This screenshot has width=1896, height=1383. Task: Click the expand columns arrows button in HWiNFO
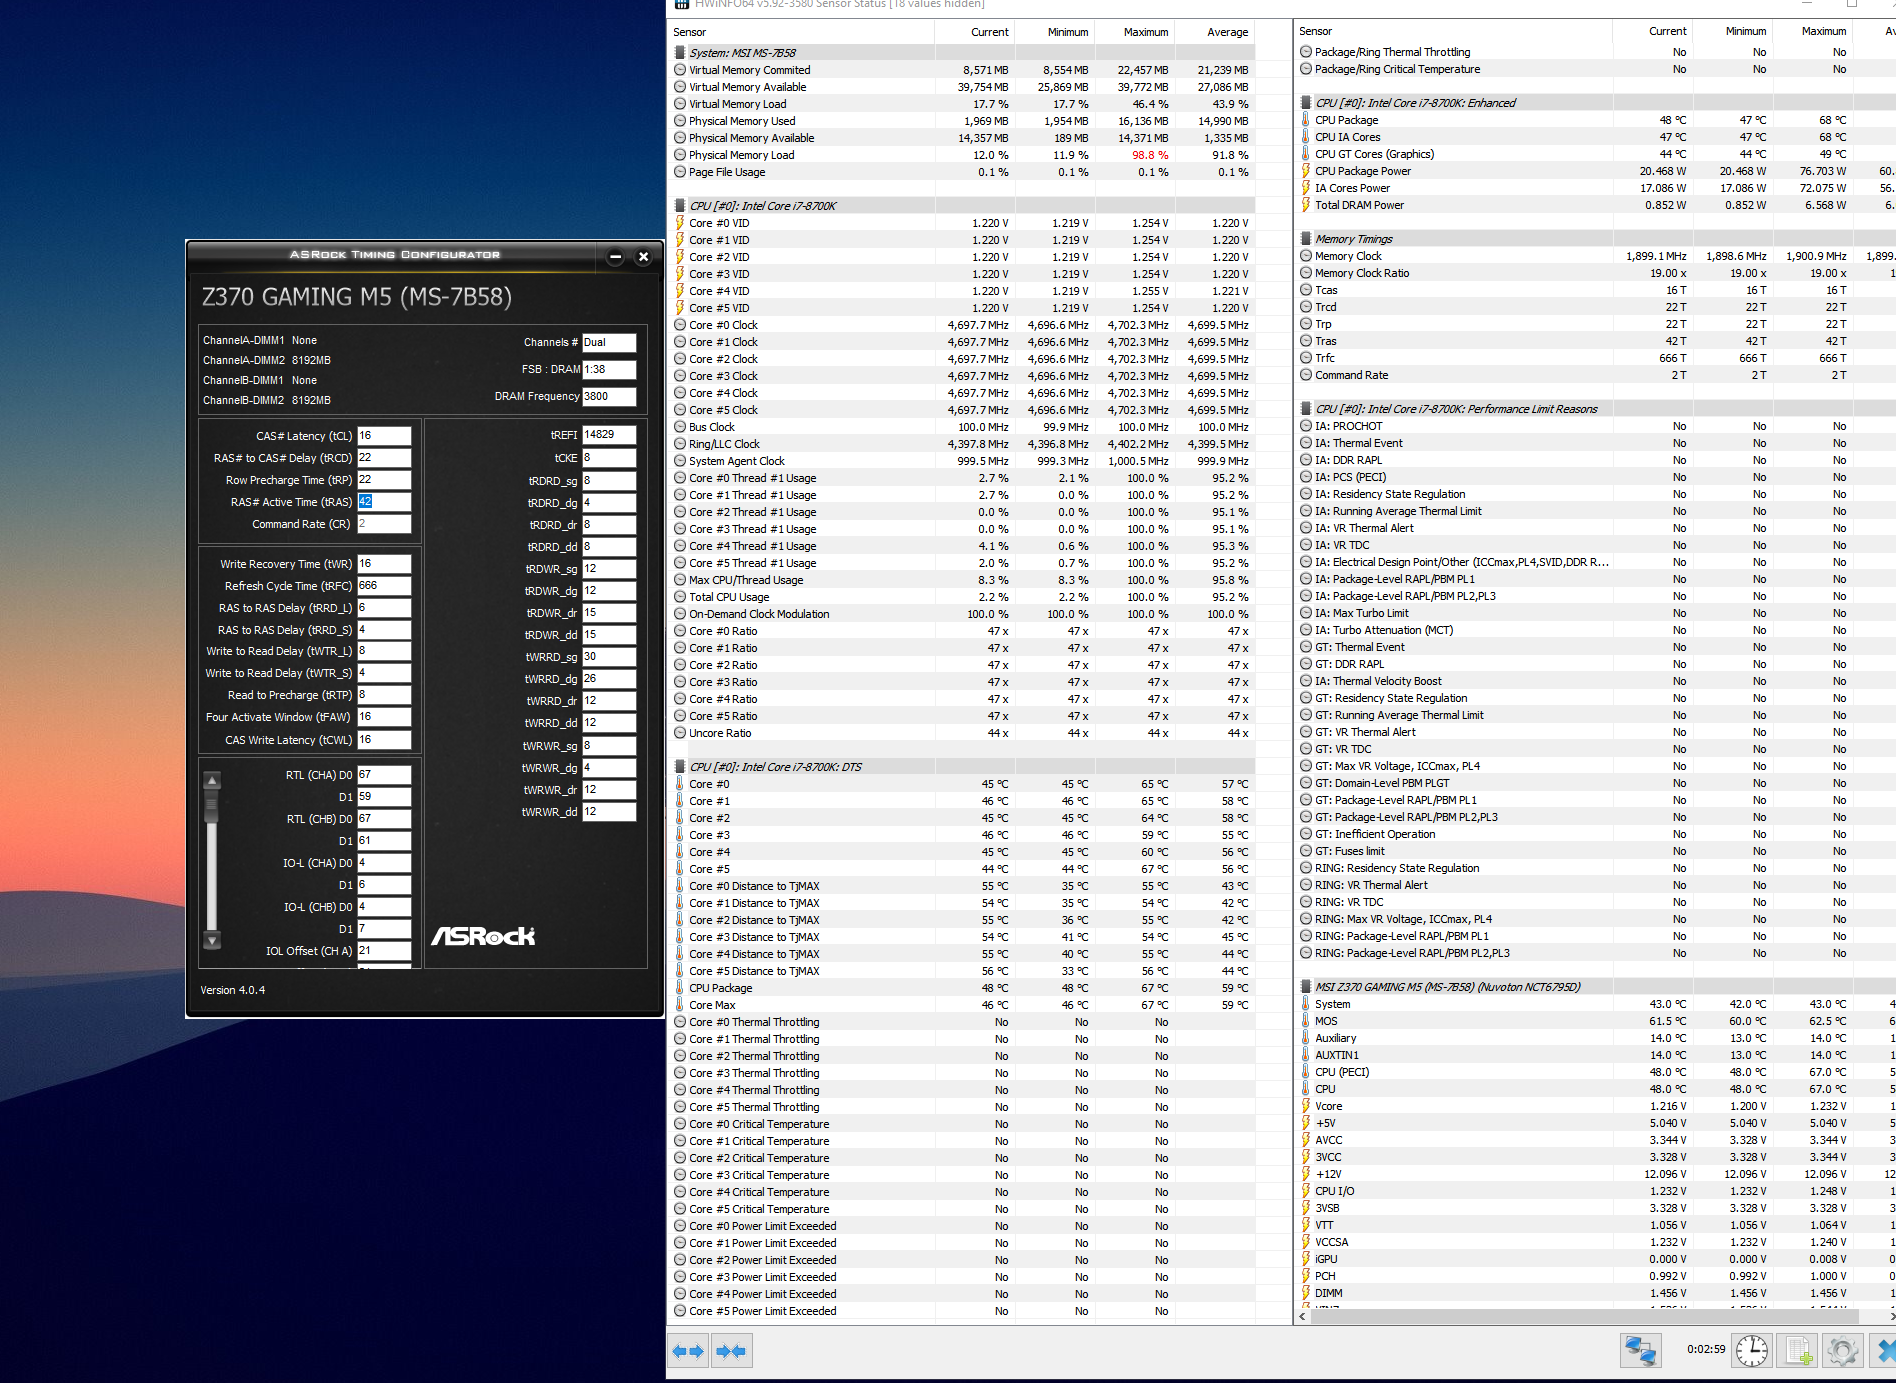point(688,1351)
